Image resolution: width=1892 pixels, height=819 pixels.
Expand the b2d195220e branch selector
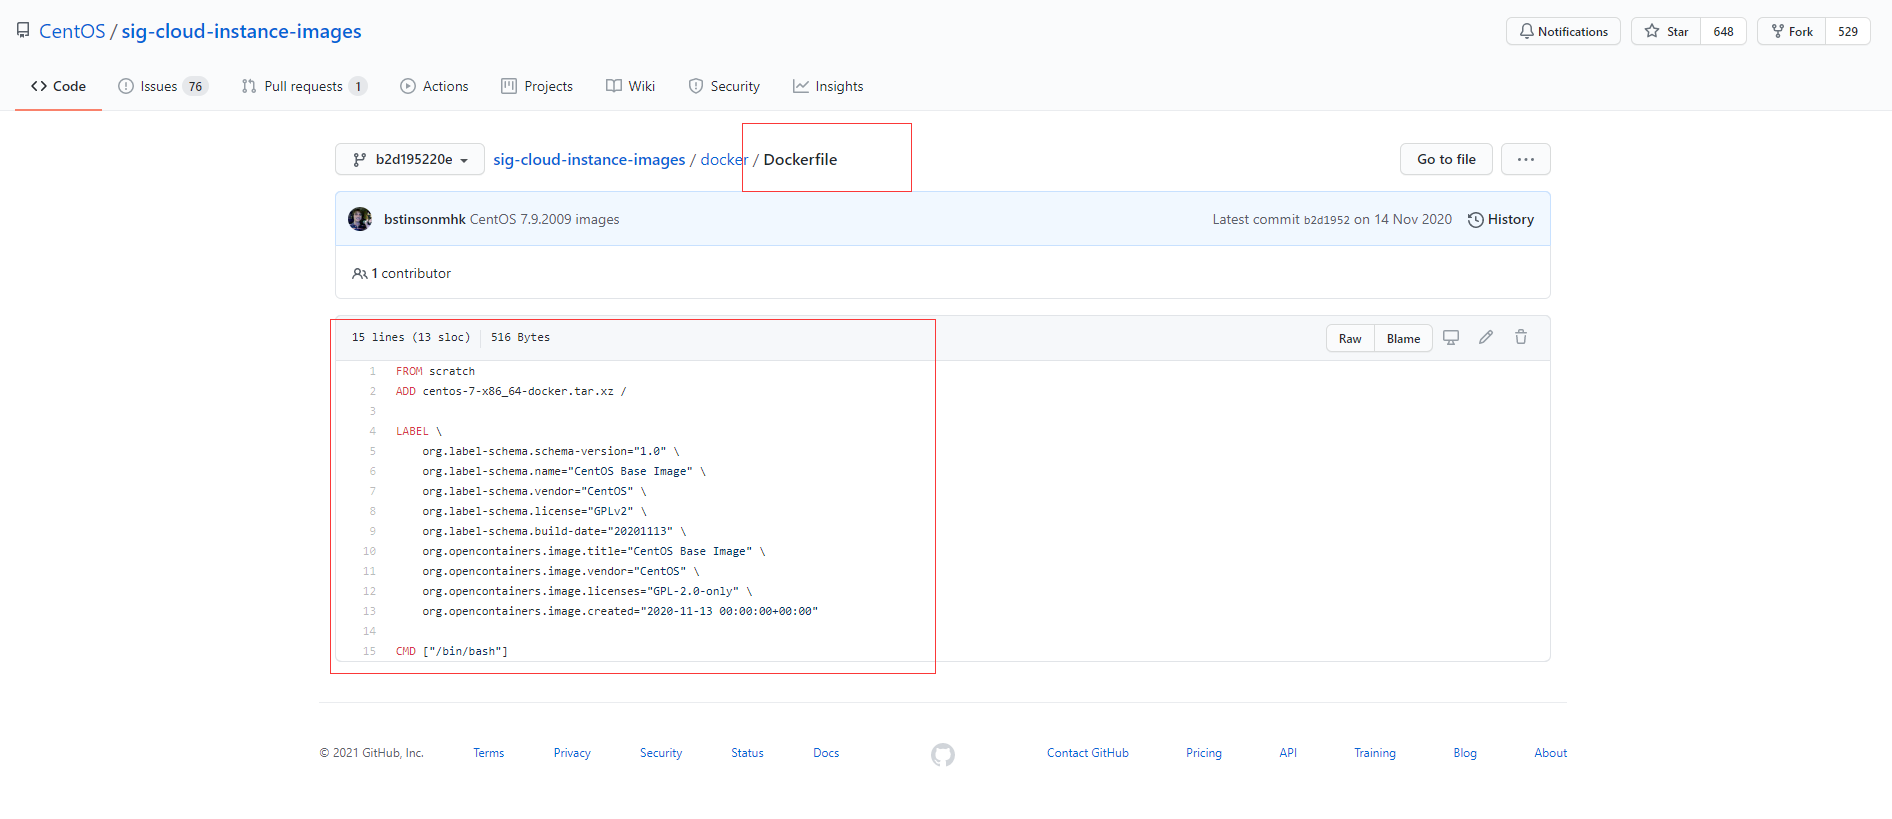410,159
